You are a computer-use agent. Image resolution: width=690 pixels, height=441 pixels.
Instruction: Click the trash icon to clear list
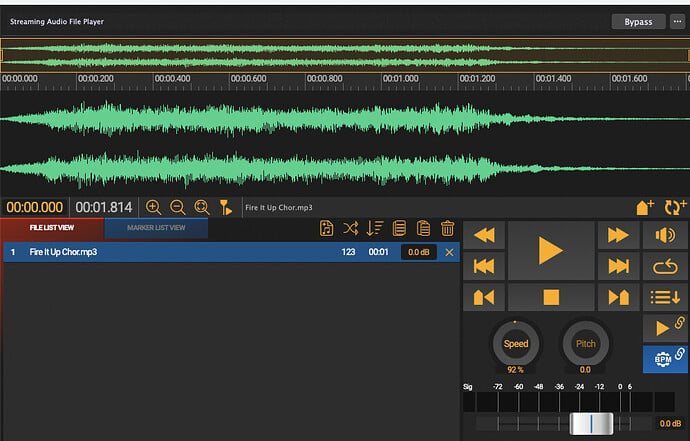pyautogui.click(x=448, y=228)
